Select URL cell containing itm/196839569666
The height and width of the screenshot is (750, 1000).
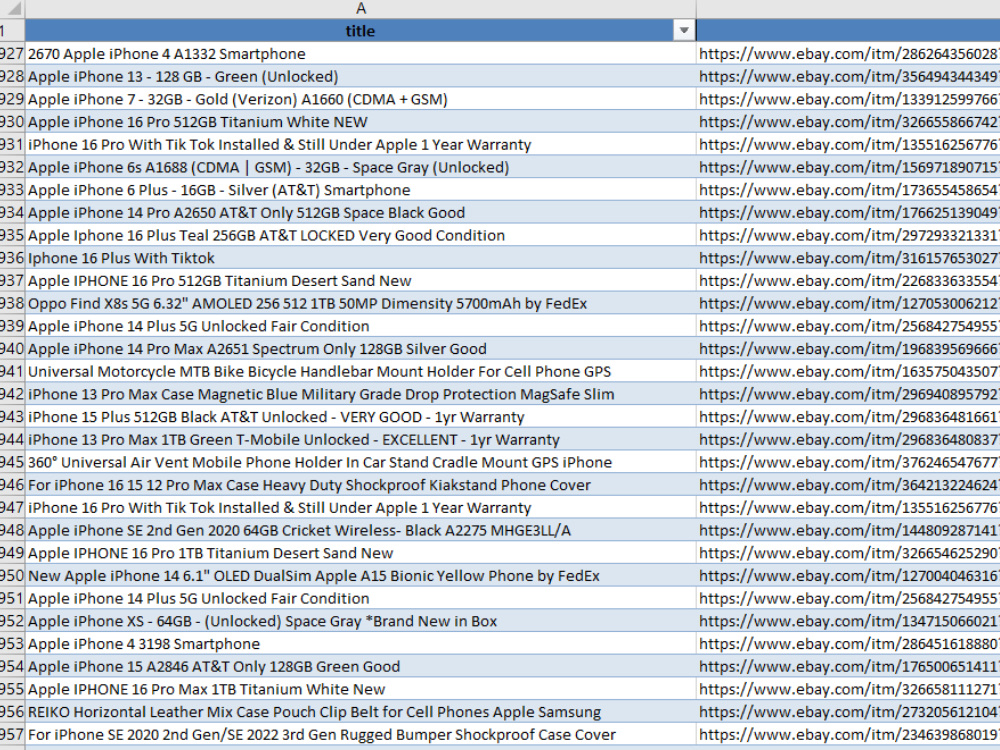[848, 349]
